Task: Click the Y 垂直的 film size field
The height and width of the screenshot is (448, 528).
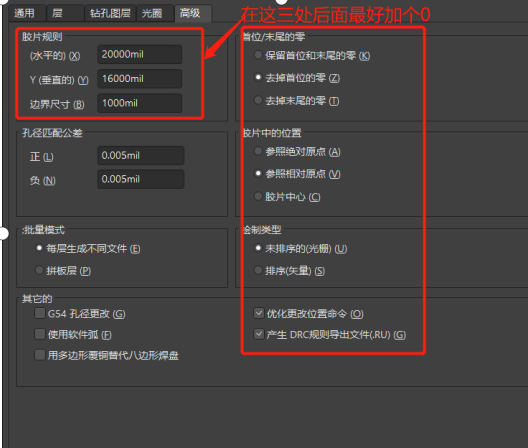Action: click(x=140, y=79)
